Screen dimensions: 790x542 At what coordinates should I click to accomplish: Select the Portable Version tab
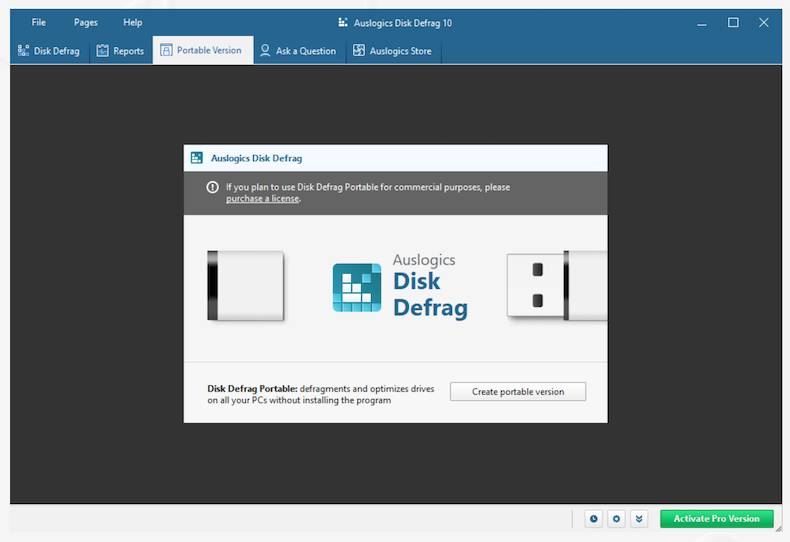[x=201, y=51]
